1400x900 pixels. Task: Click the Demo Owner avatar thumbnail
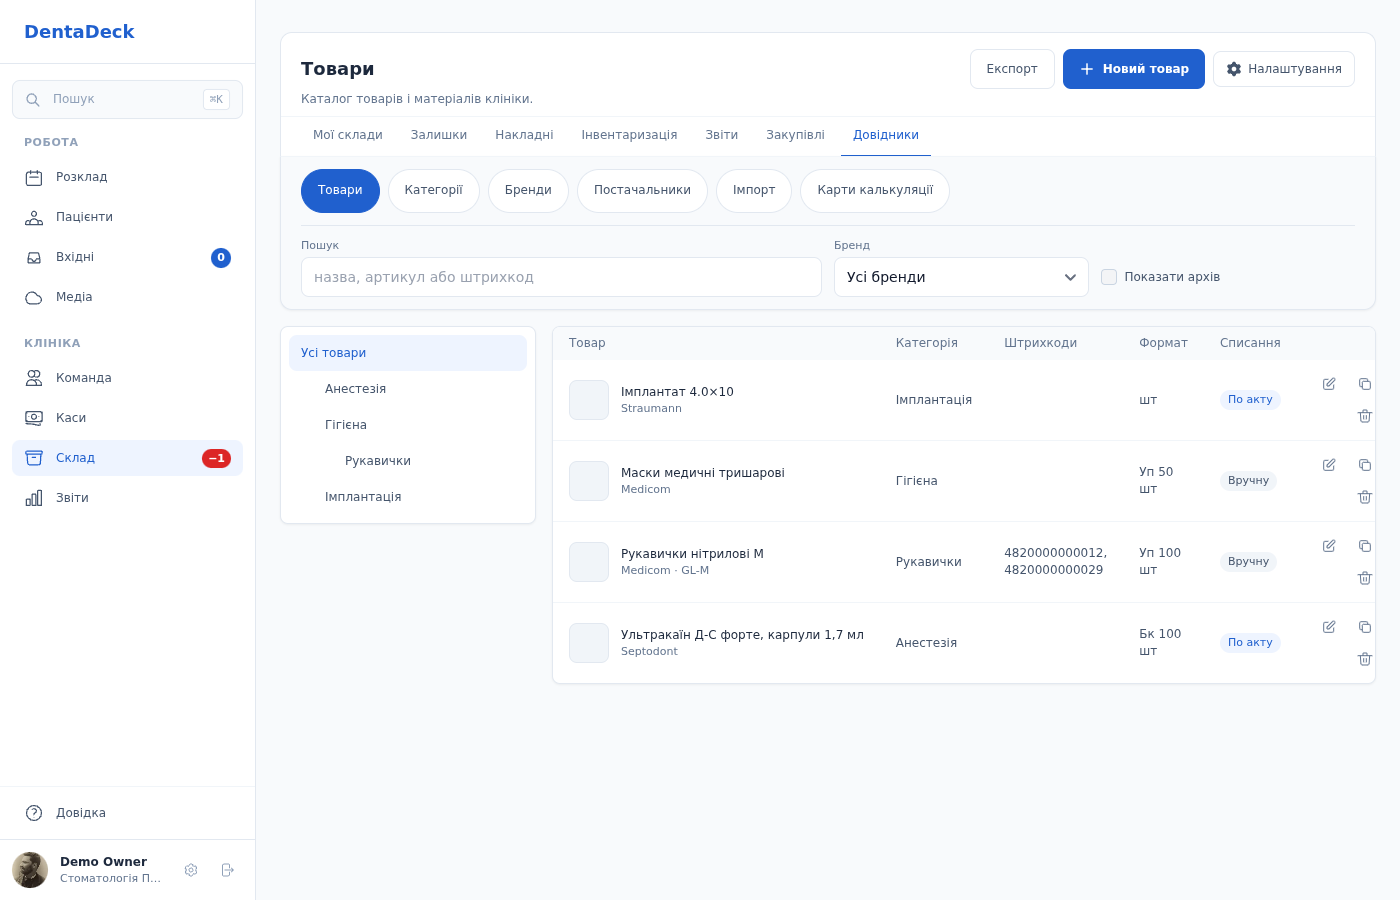click(30, 870)
